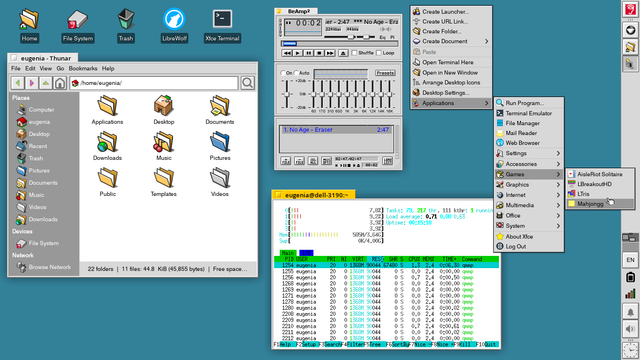
Task: Open Computer in Thunar Places sidebar
Action: point(36,110)
